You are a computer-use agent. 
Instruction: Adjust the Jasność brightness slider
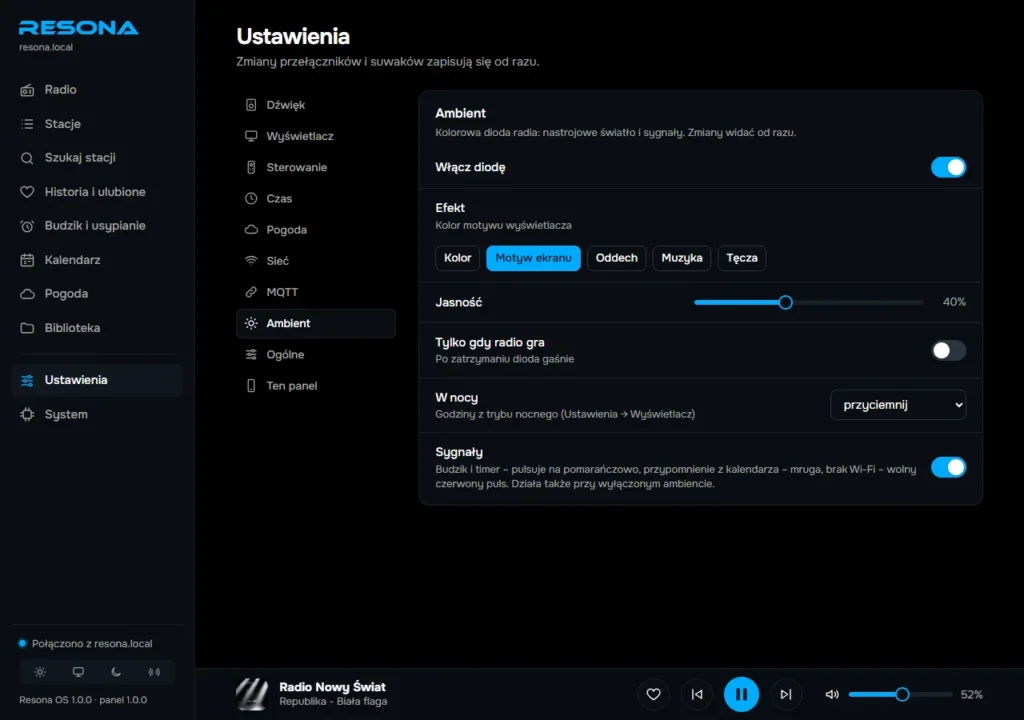tap(808, 303)
